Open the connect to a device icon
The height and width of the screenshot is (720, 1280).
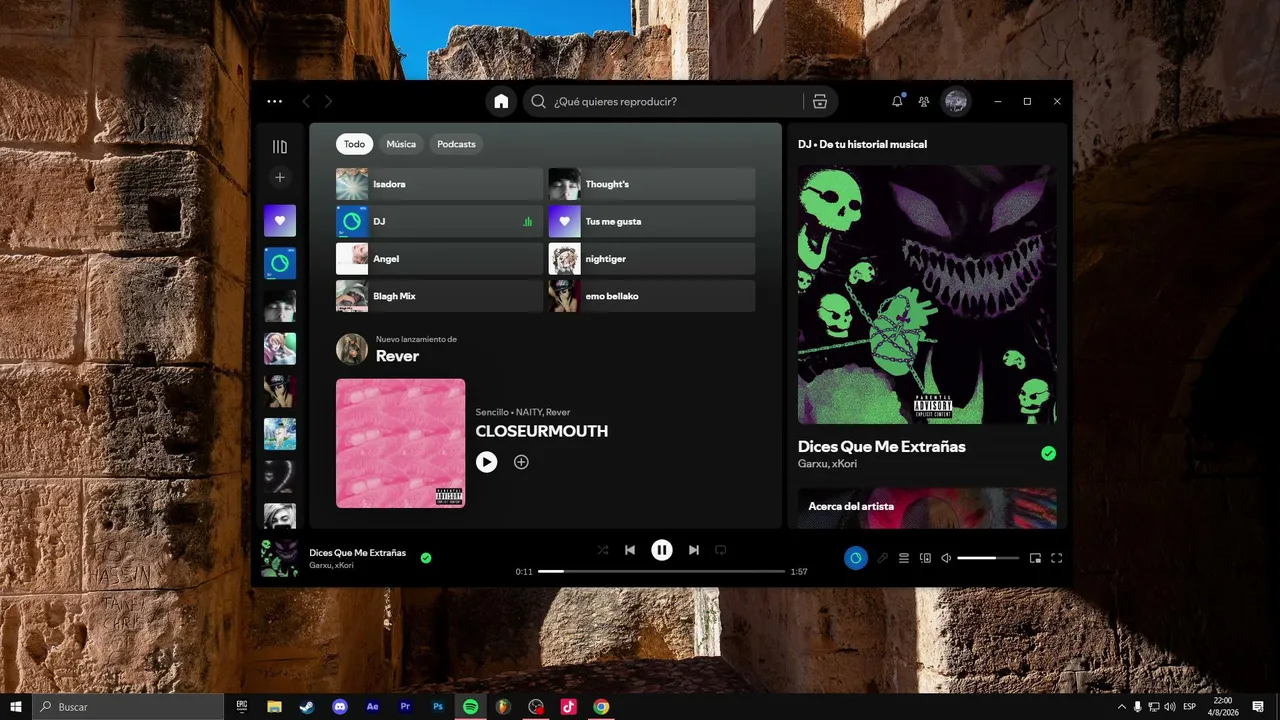point(925,558)
